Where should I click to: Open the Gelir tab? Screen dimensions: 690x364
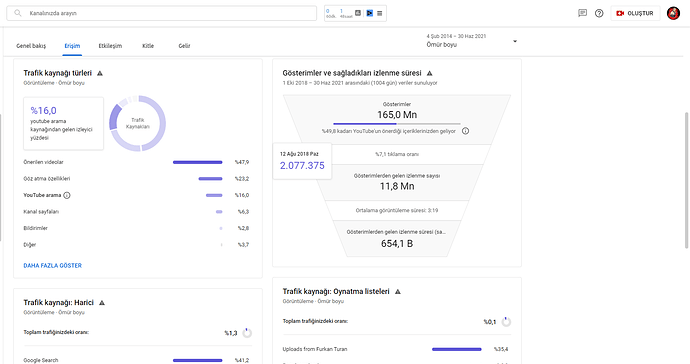[x=184, y=46]
